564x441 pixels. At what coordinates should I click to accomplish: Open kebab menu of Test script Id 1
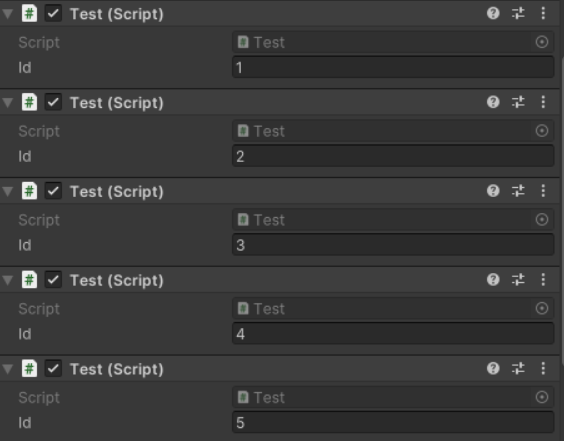click(x=543, y=14)
